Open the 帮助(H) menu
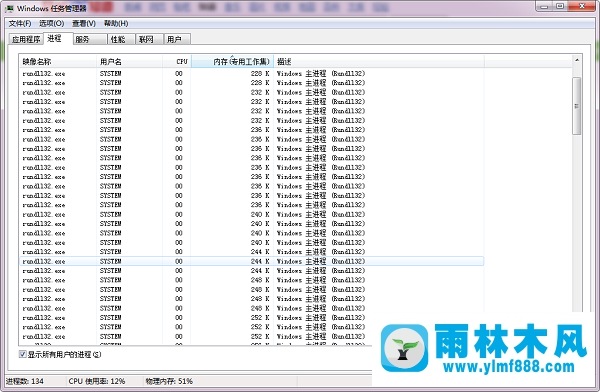This screenshot has width=600, height=392. (116, 23)
